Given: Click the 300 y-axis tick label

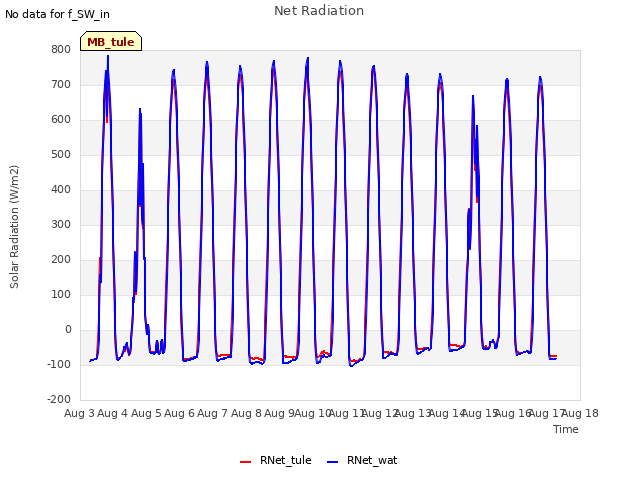Looking at the screenshot, I should (x=61, y=224).
